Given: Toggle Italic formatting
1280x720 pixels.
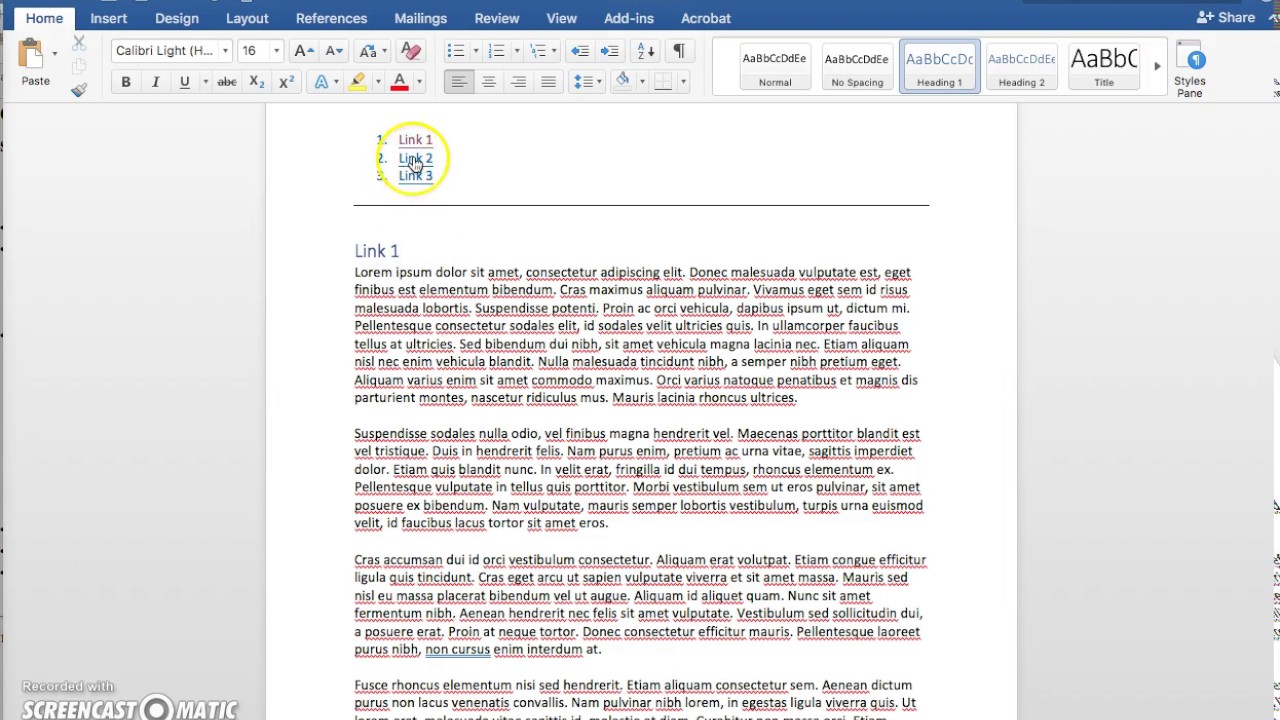Looking at the screenshot, I should coord(155,82).
